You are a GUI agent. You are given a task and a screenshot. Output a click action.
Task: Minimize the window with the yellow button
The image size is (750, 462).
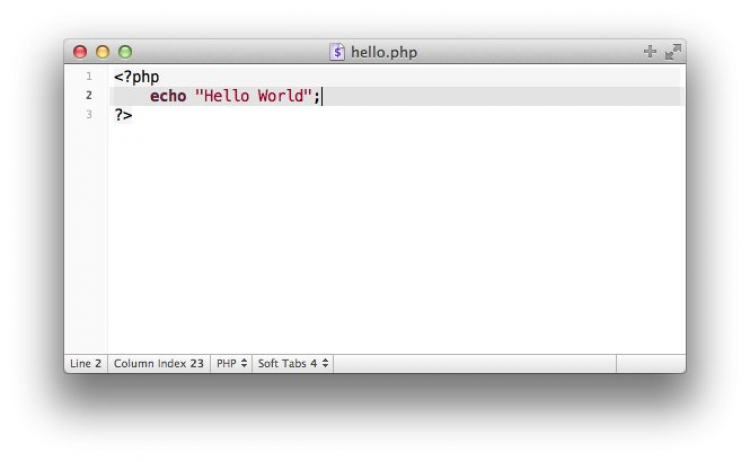103,52
